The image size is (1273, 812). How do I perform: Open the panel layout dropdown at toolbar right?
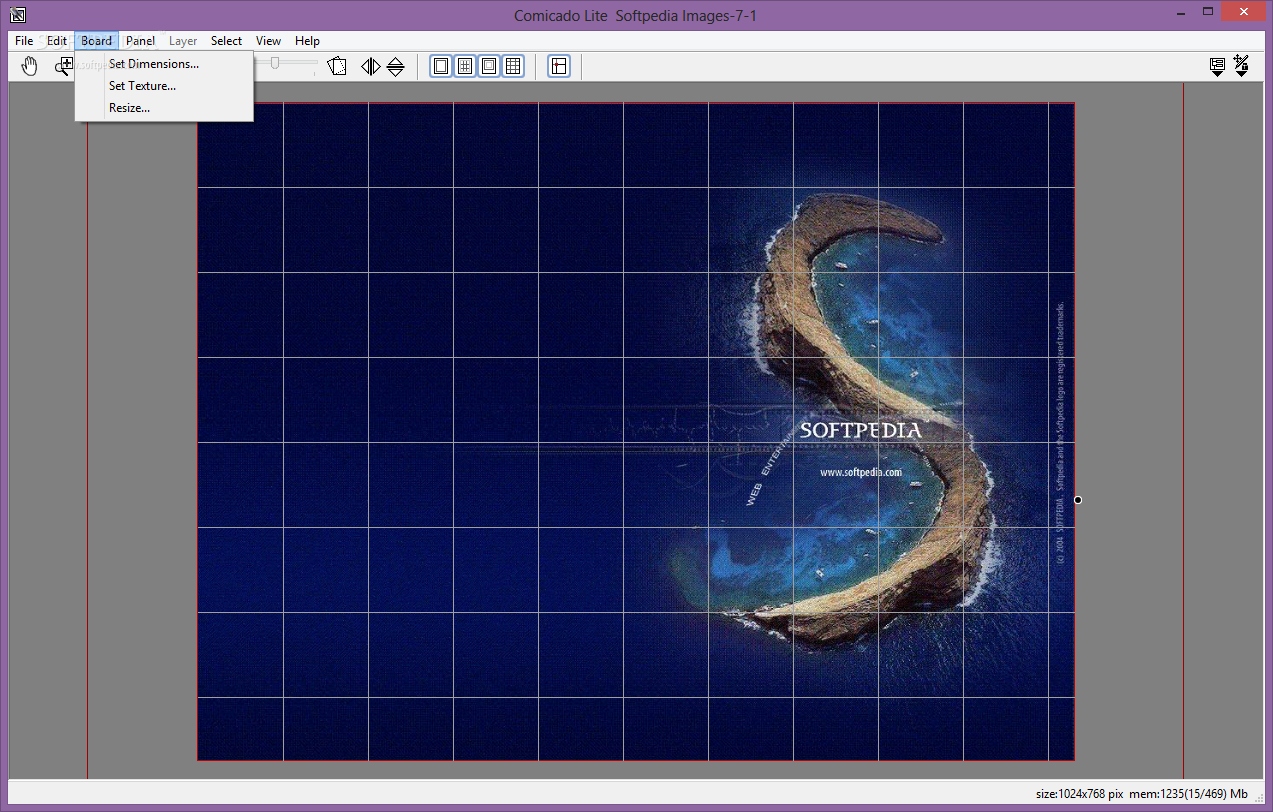1217,66
